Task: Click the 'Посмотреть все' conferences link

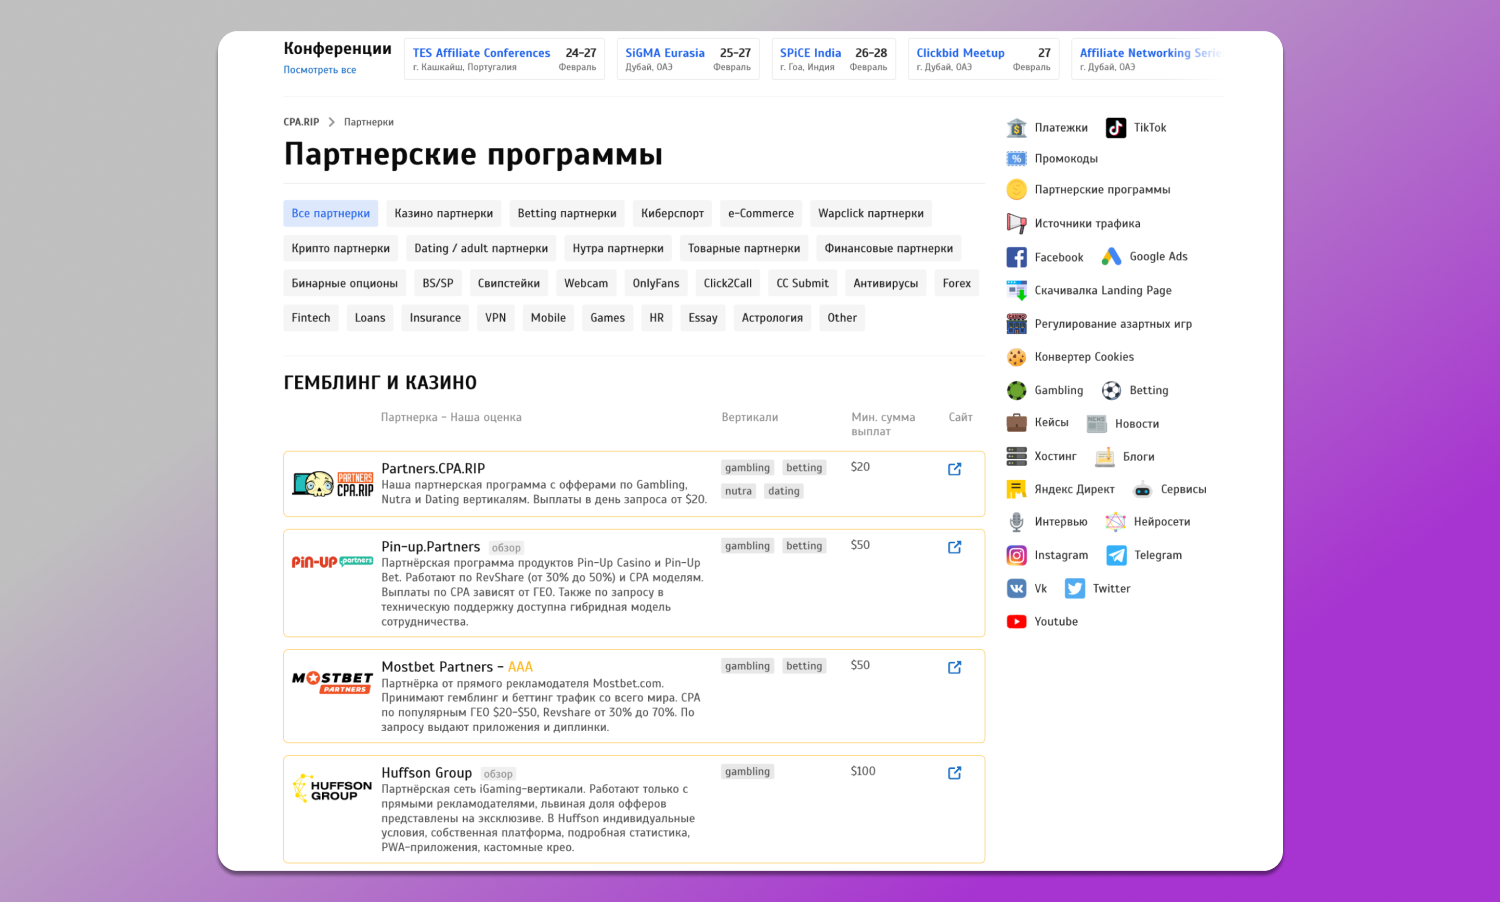Action: point(319,70)
